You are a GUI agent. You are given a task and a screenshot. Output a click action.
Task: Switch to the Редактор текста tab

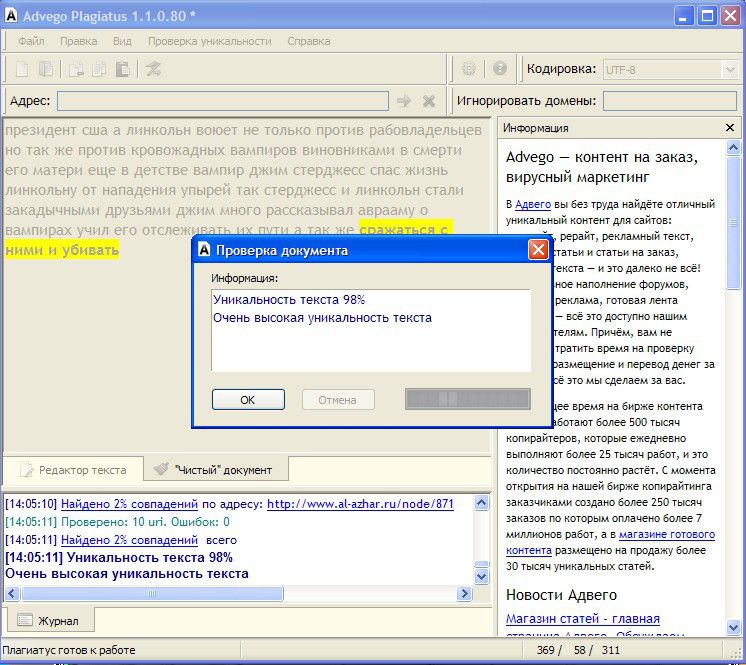[73, 470]
